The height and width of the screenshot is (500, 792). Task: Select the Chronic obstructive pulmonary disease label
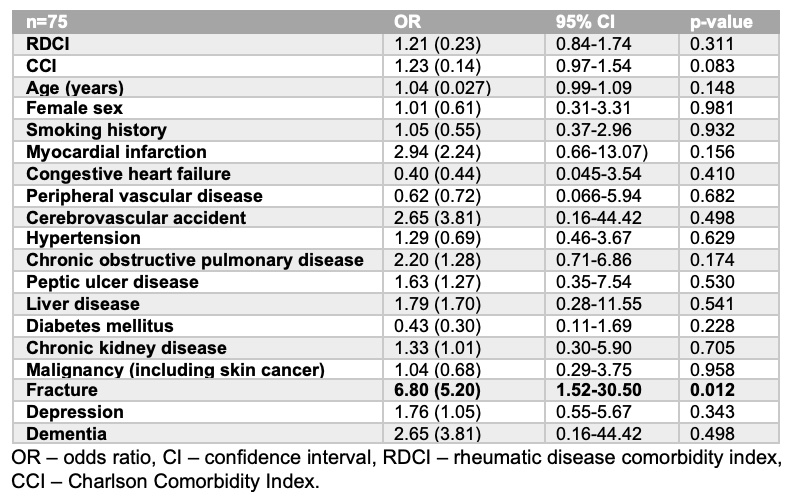tap(195, 260)
